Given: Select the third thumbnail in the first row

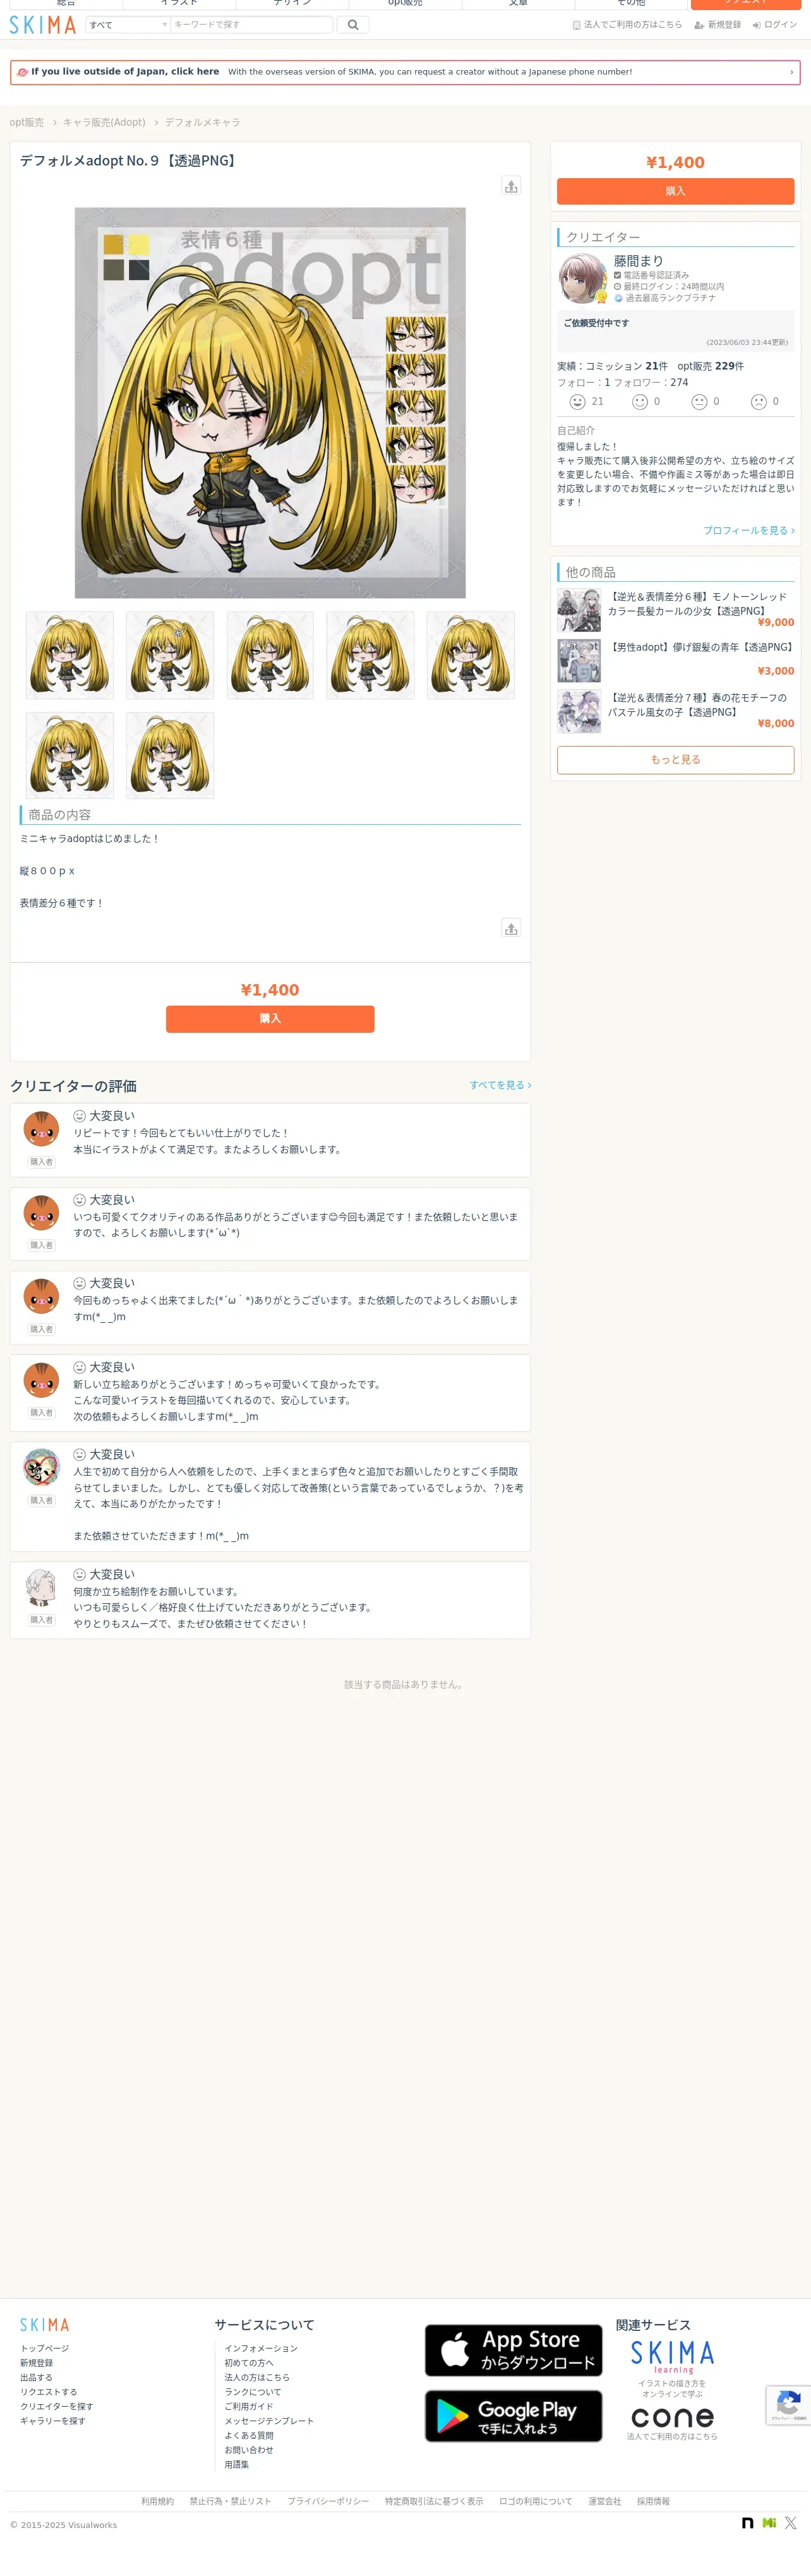Looking at the screenshot, I should pos(270,655).
